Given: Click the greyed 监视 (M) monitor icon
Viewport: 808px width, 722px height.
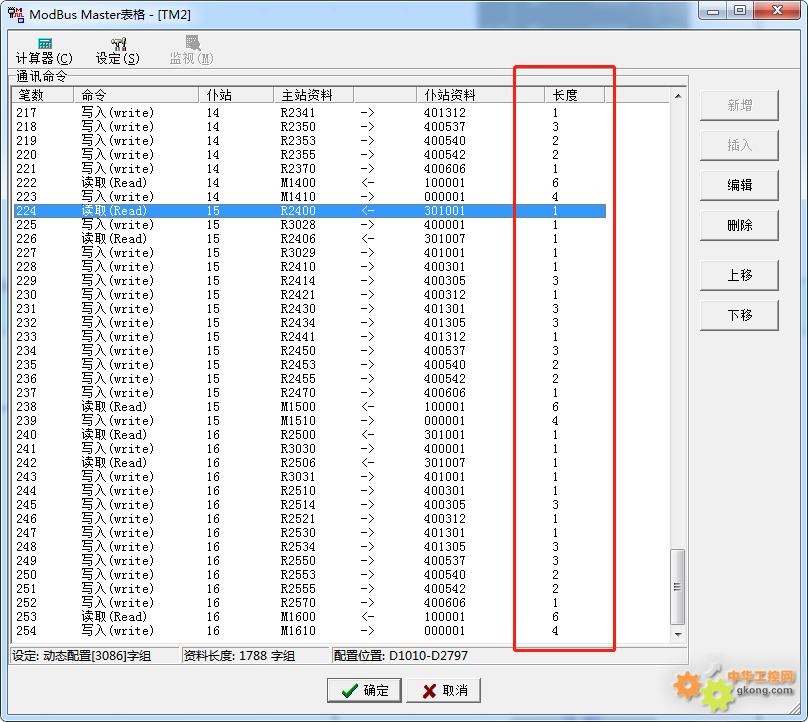Looking at the screenshot, I should pyautogui.click(x=192, y=50).
